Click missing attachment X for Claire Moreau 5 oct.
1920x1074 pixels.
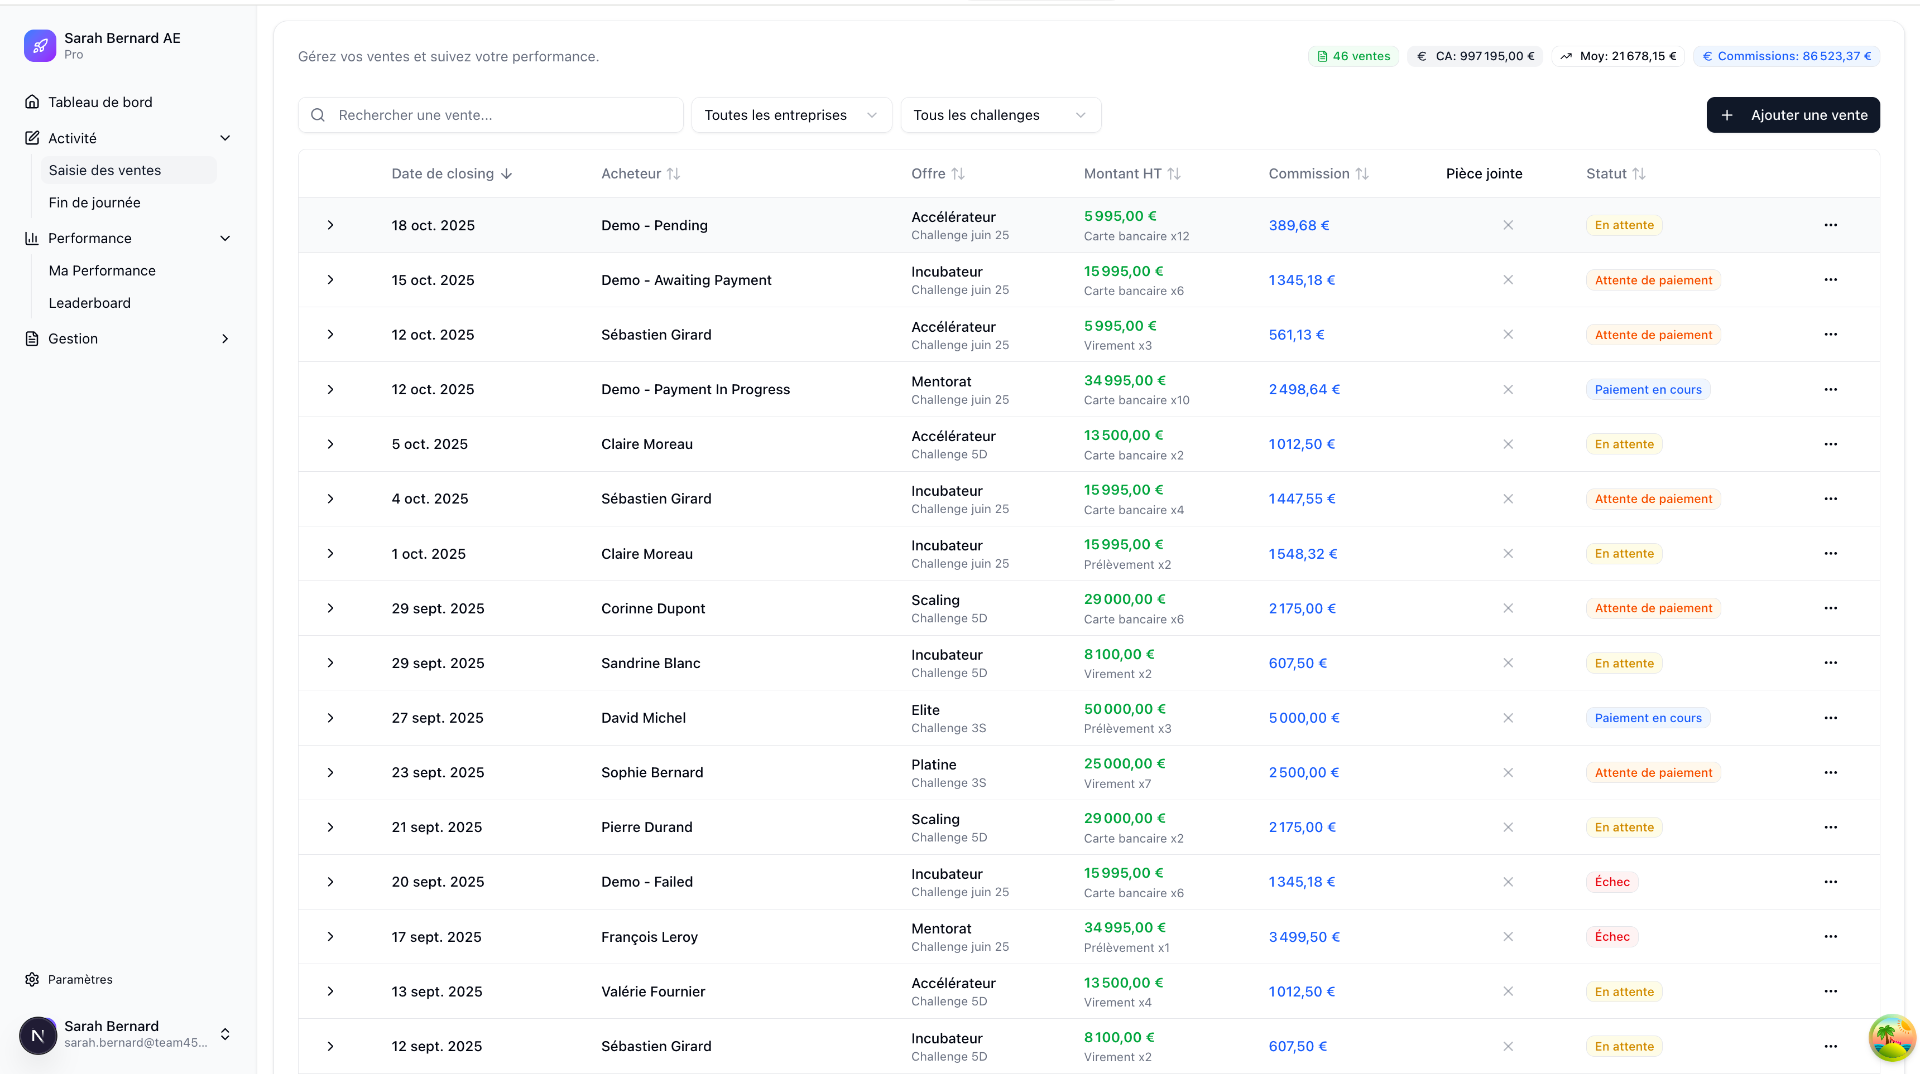(1508, 444)
